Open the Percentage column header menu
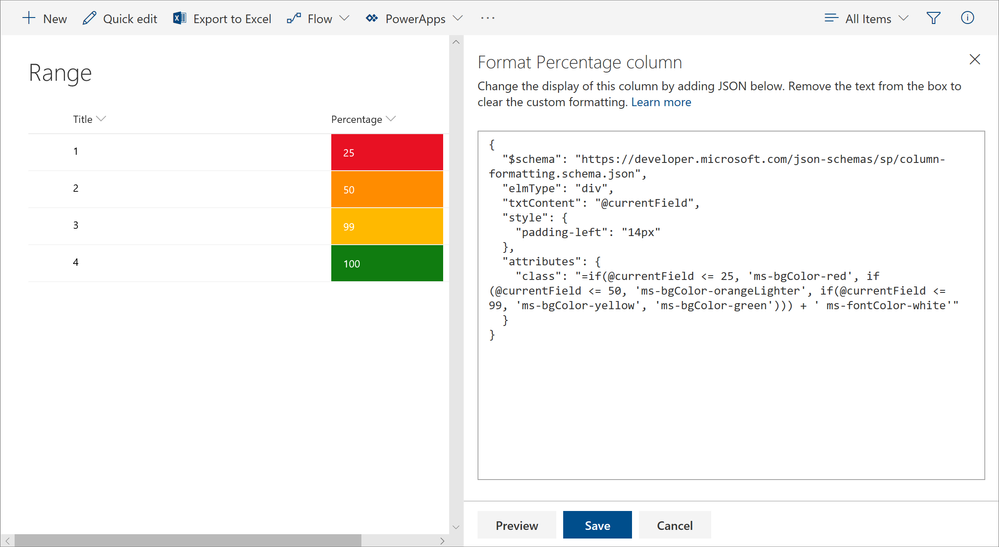This screenshot has width=999, height=547. [x=363, y=119]
